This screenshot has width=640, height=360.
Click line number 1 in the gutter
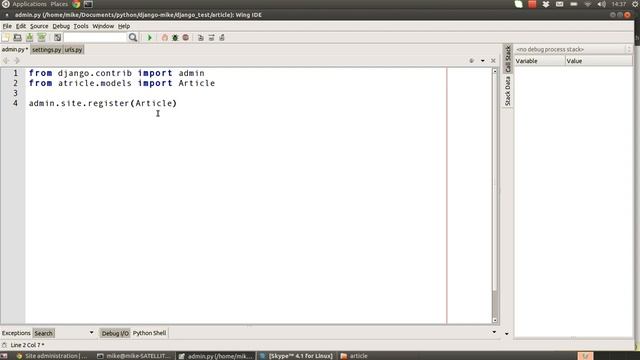(16, 73)
